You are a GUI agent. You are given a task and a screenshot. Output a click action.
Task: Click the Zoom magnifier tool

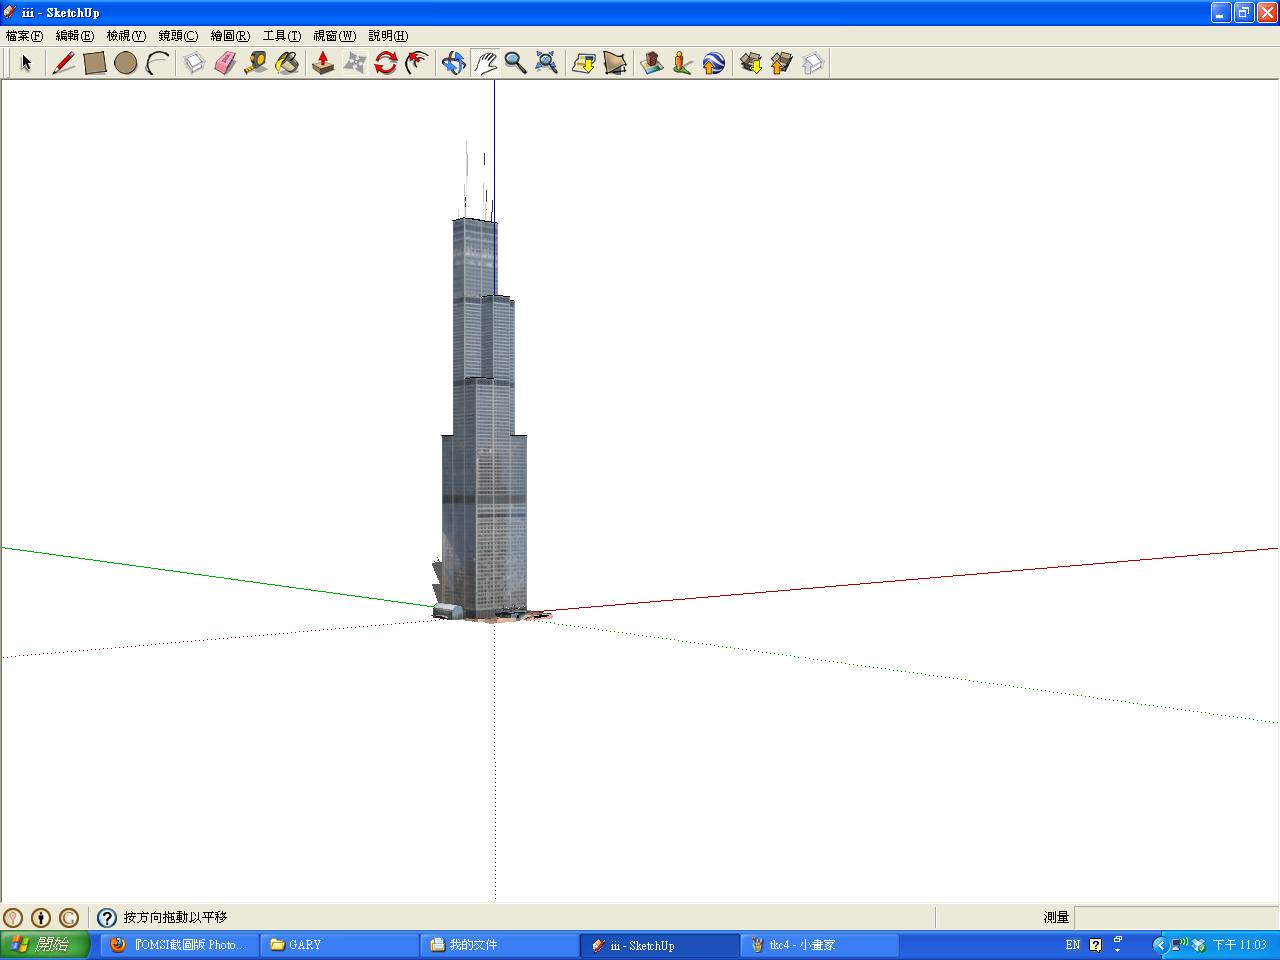click(x=515, y=63)
